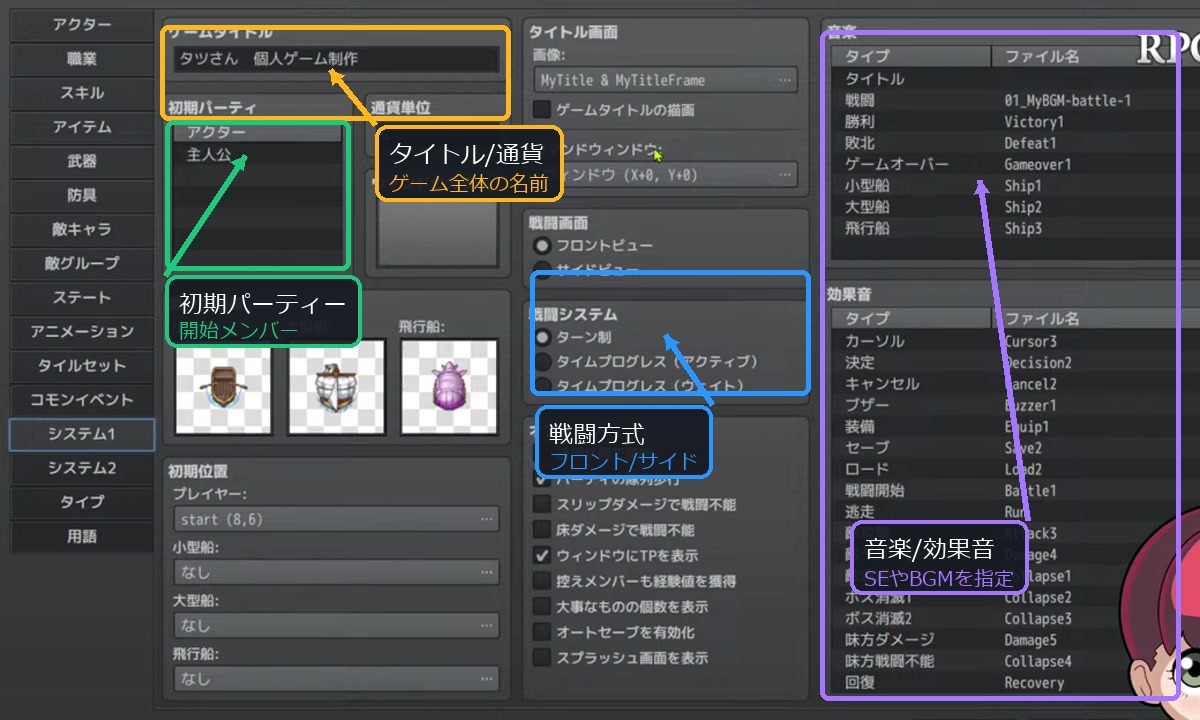Open the 武器 tab
1200x720 pixels.
[82, 161]
